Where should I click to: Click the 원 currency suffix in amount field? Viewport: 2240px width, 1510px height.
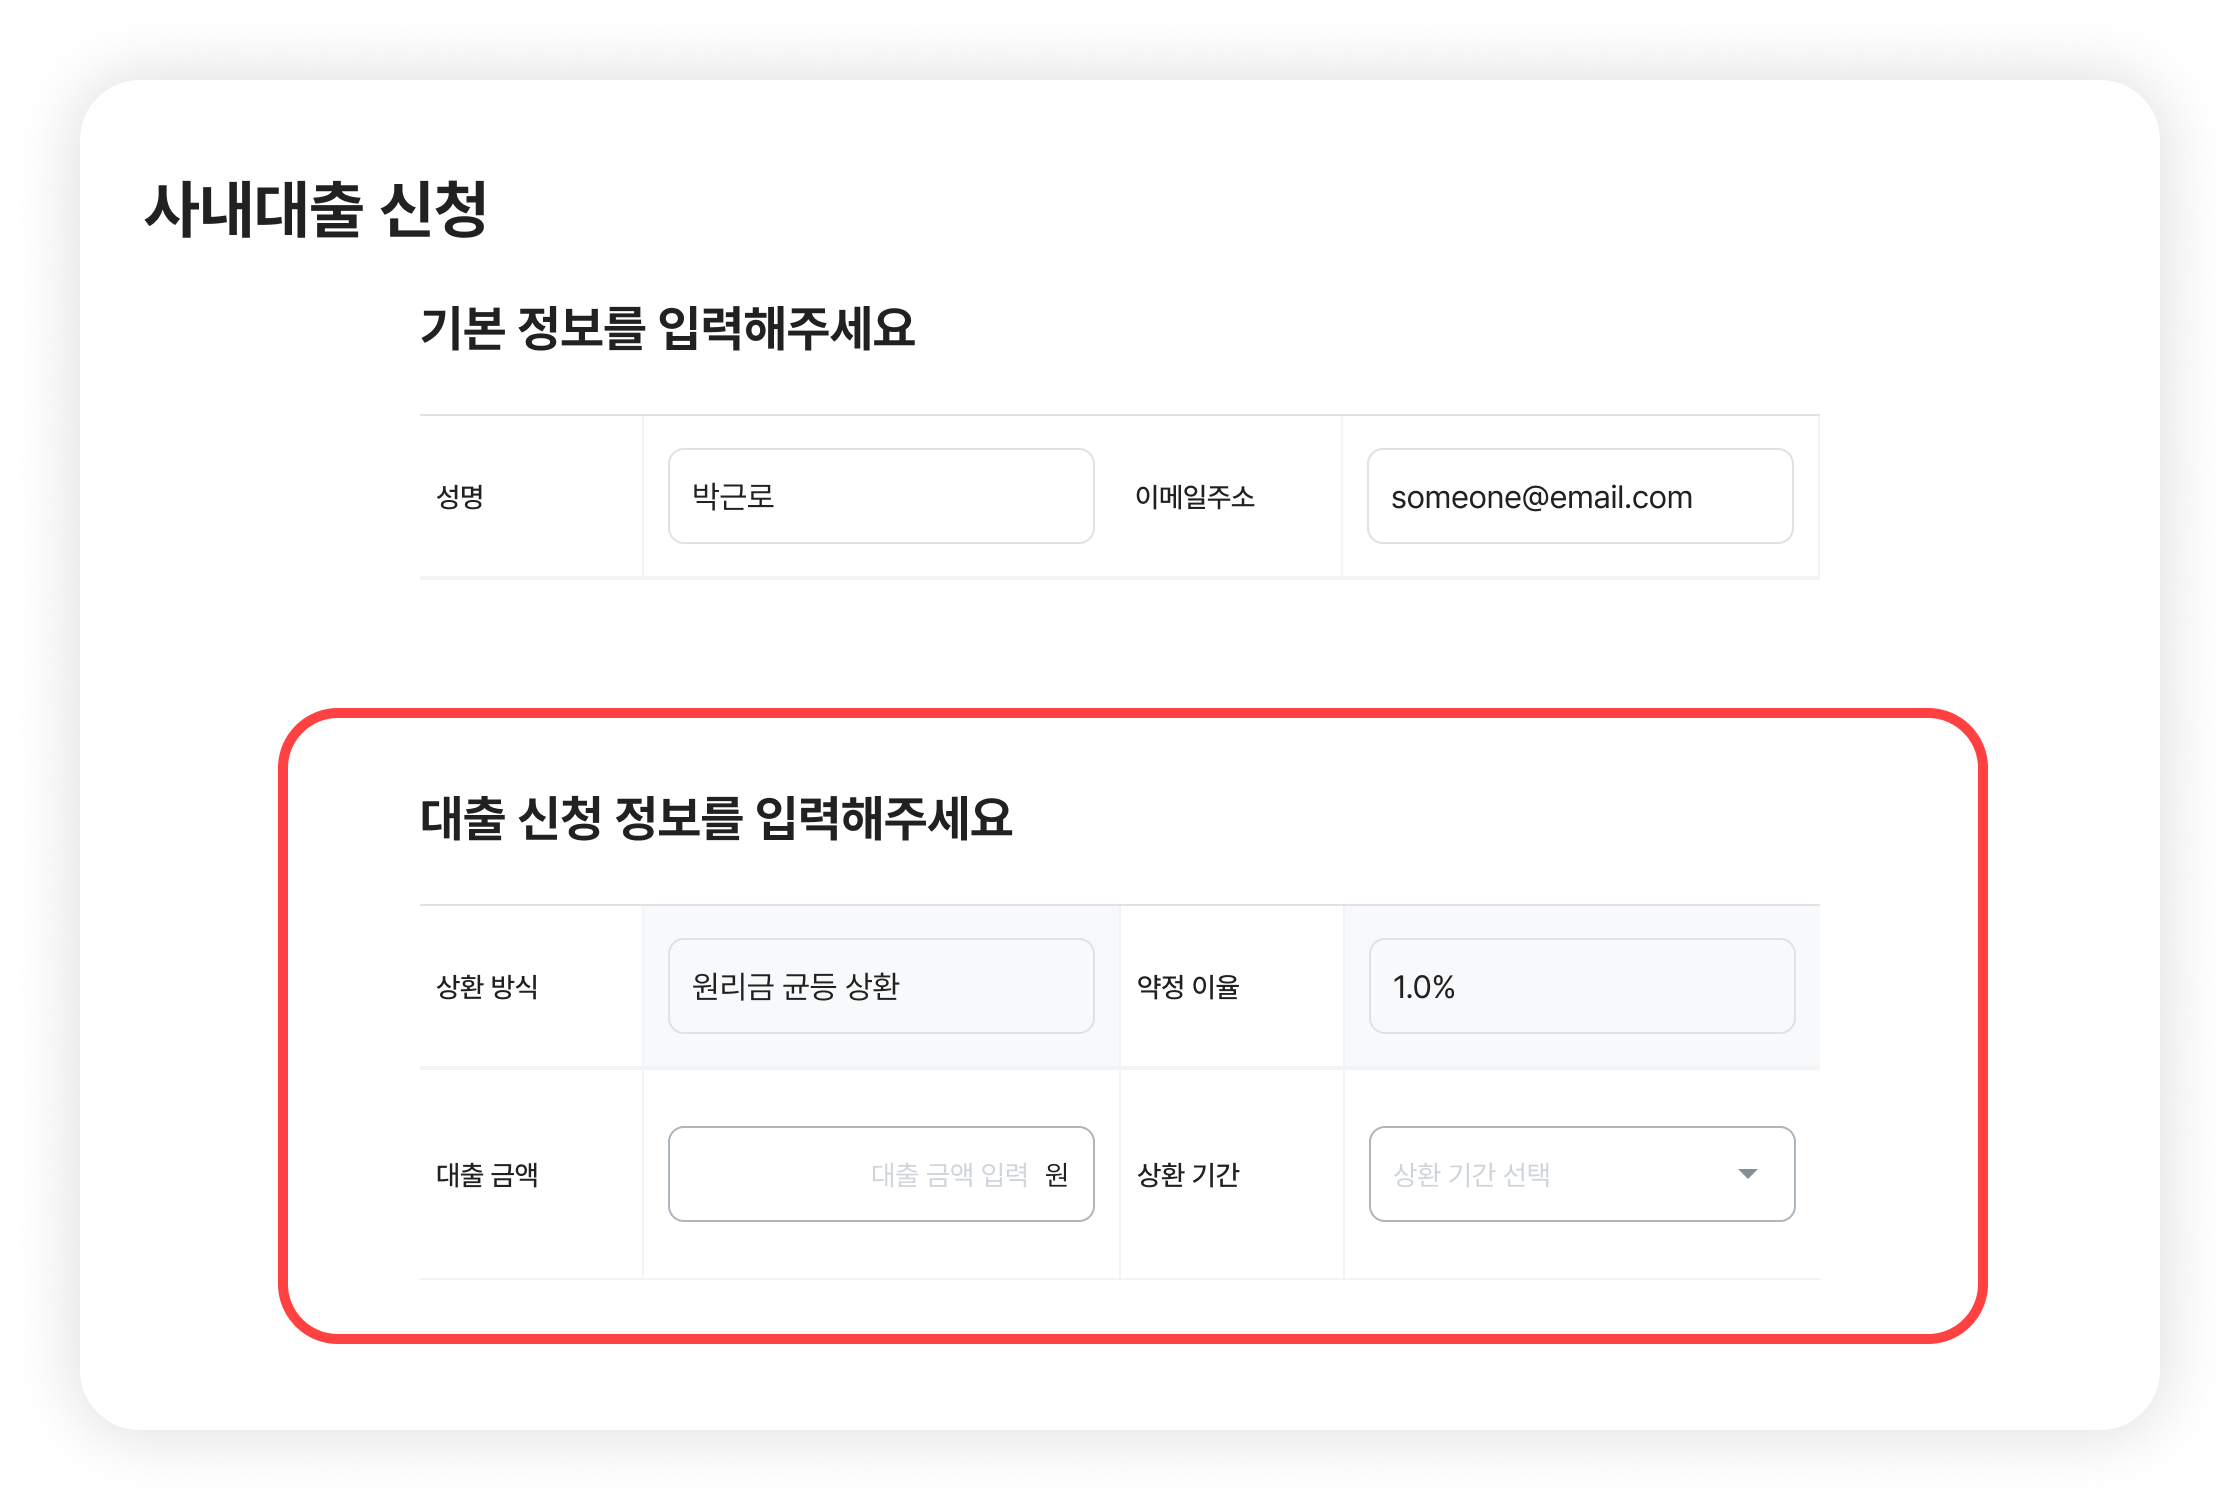(x=1057, y=1175)
